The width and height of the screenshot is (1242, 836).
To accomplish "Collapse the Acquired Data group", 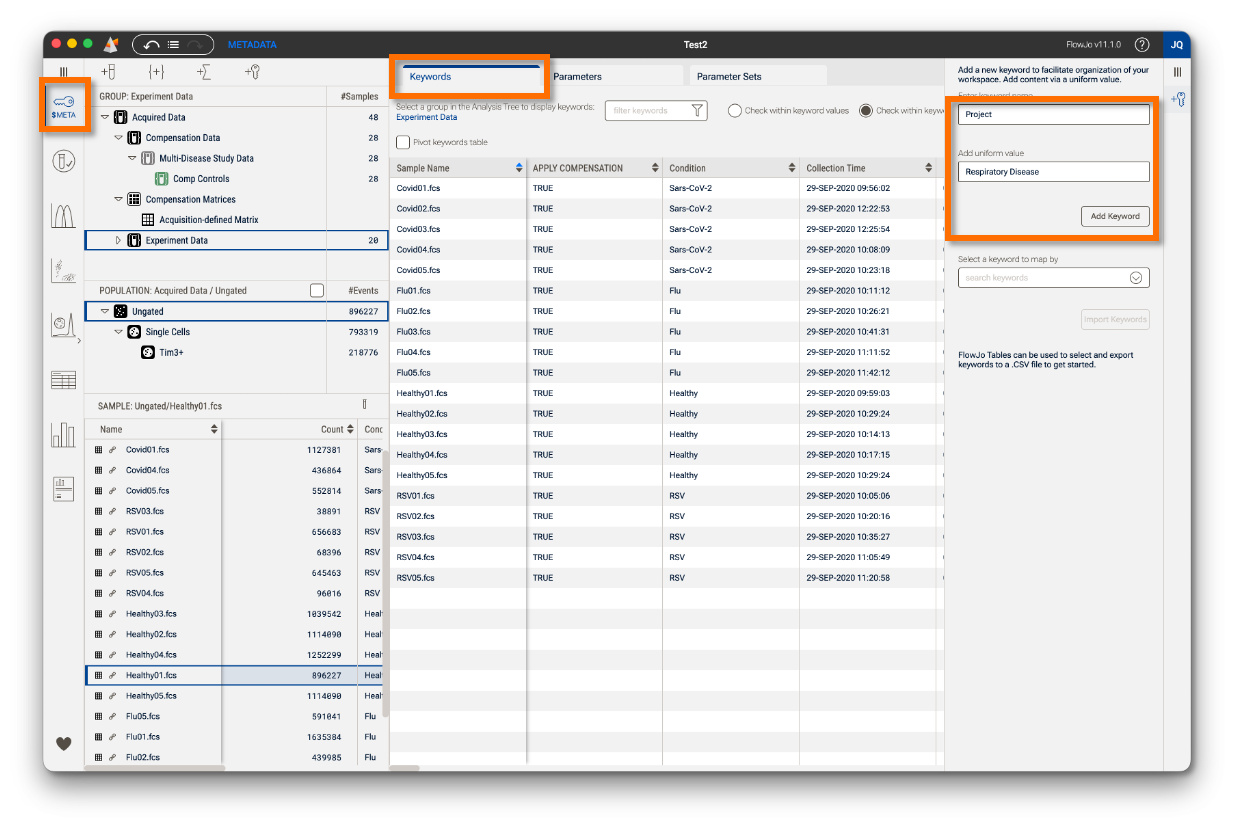I will (105, 118).
